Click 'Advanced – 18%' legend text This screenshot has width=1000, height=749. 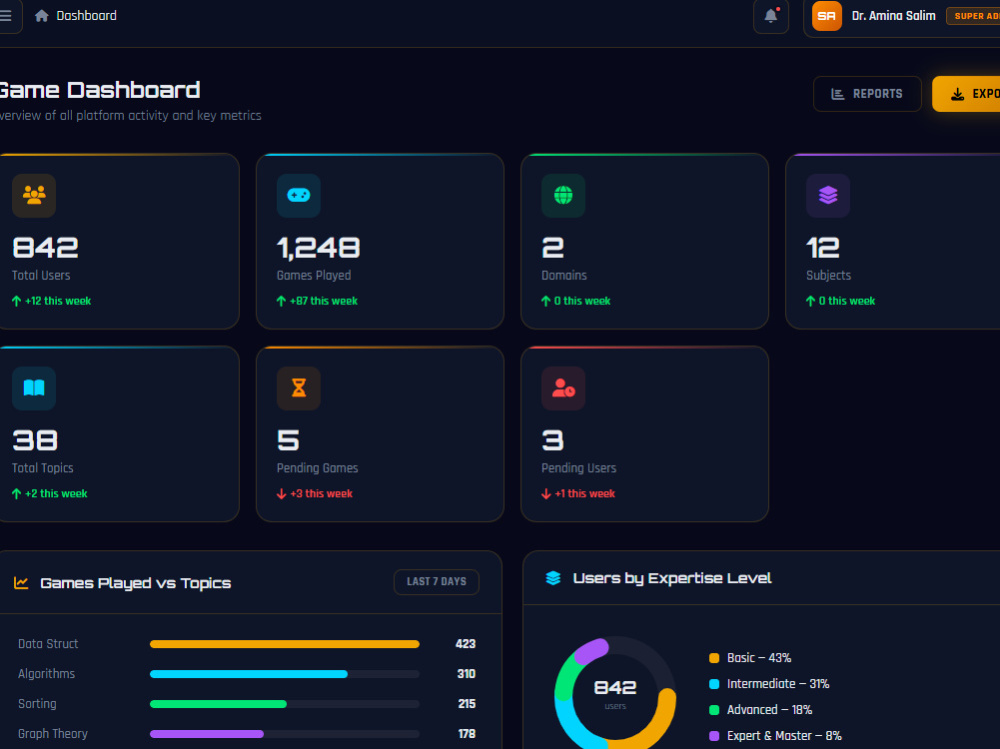(770, 710)
